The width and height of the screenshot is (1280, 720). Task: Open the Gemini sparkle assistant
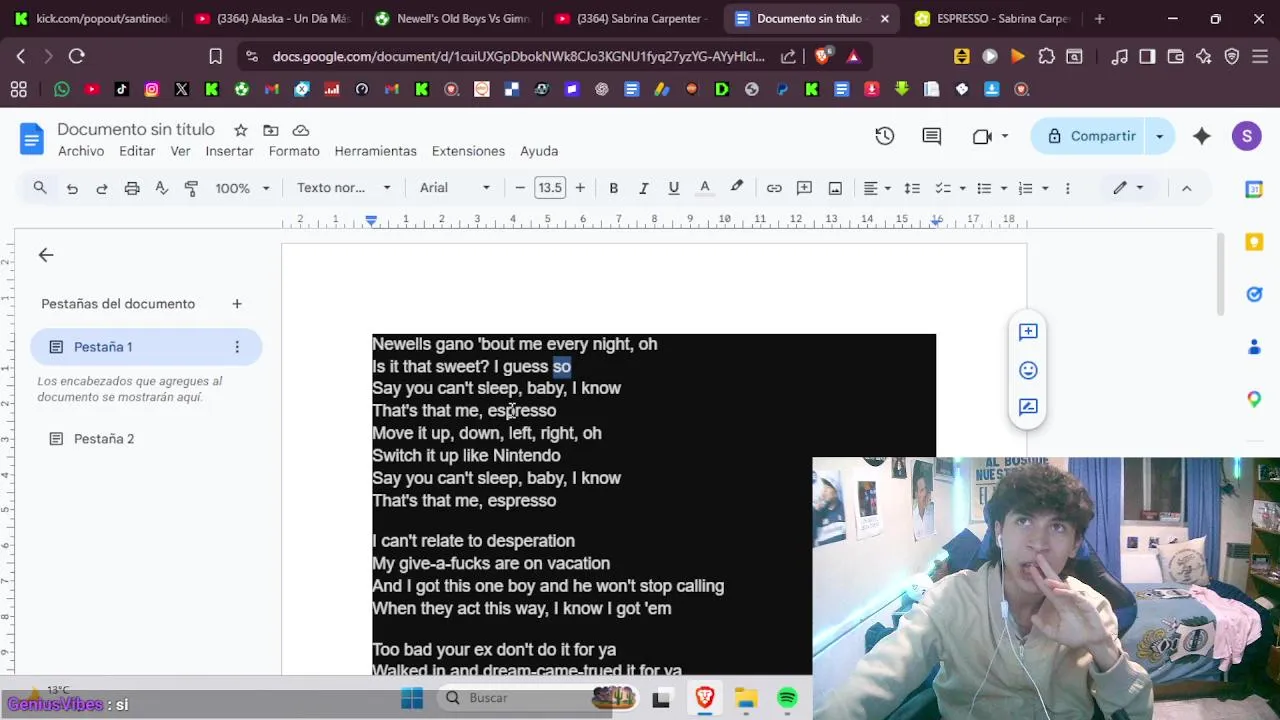(1202, 136)
